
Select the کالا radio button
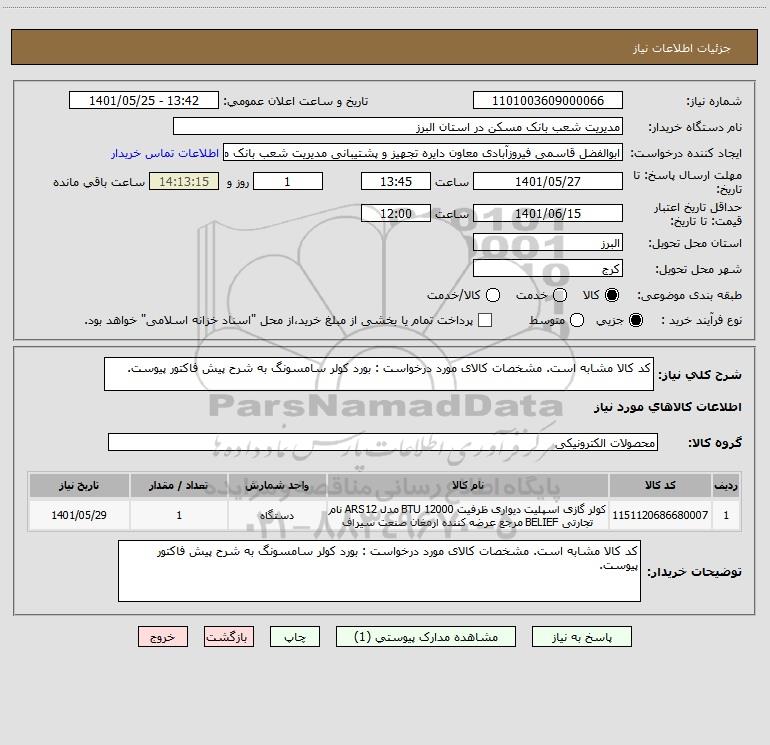(612, 295)
